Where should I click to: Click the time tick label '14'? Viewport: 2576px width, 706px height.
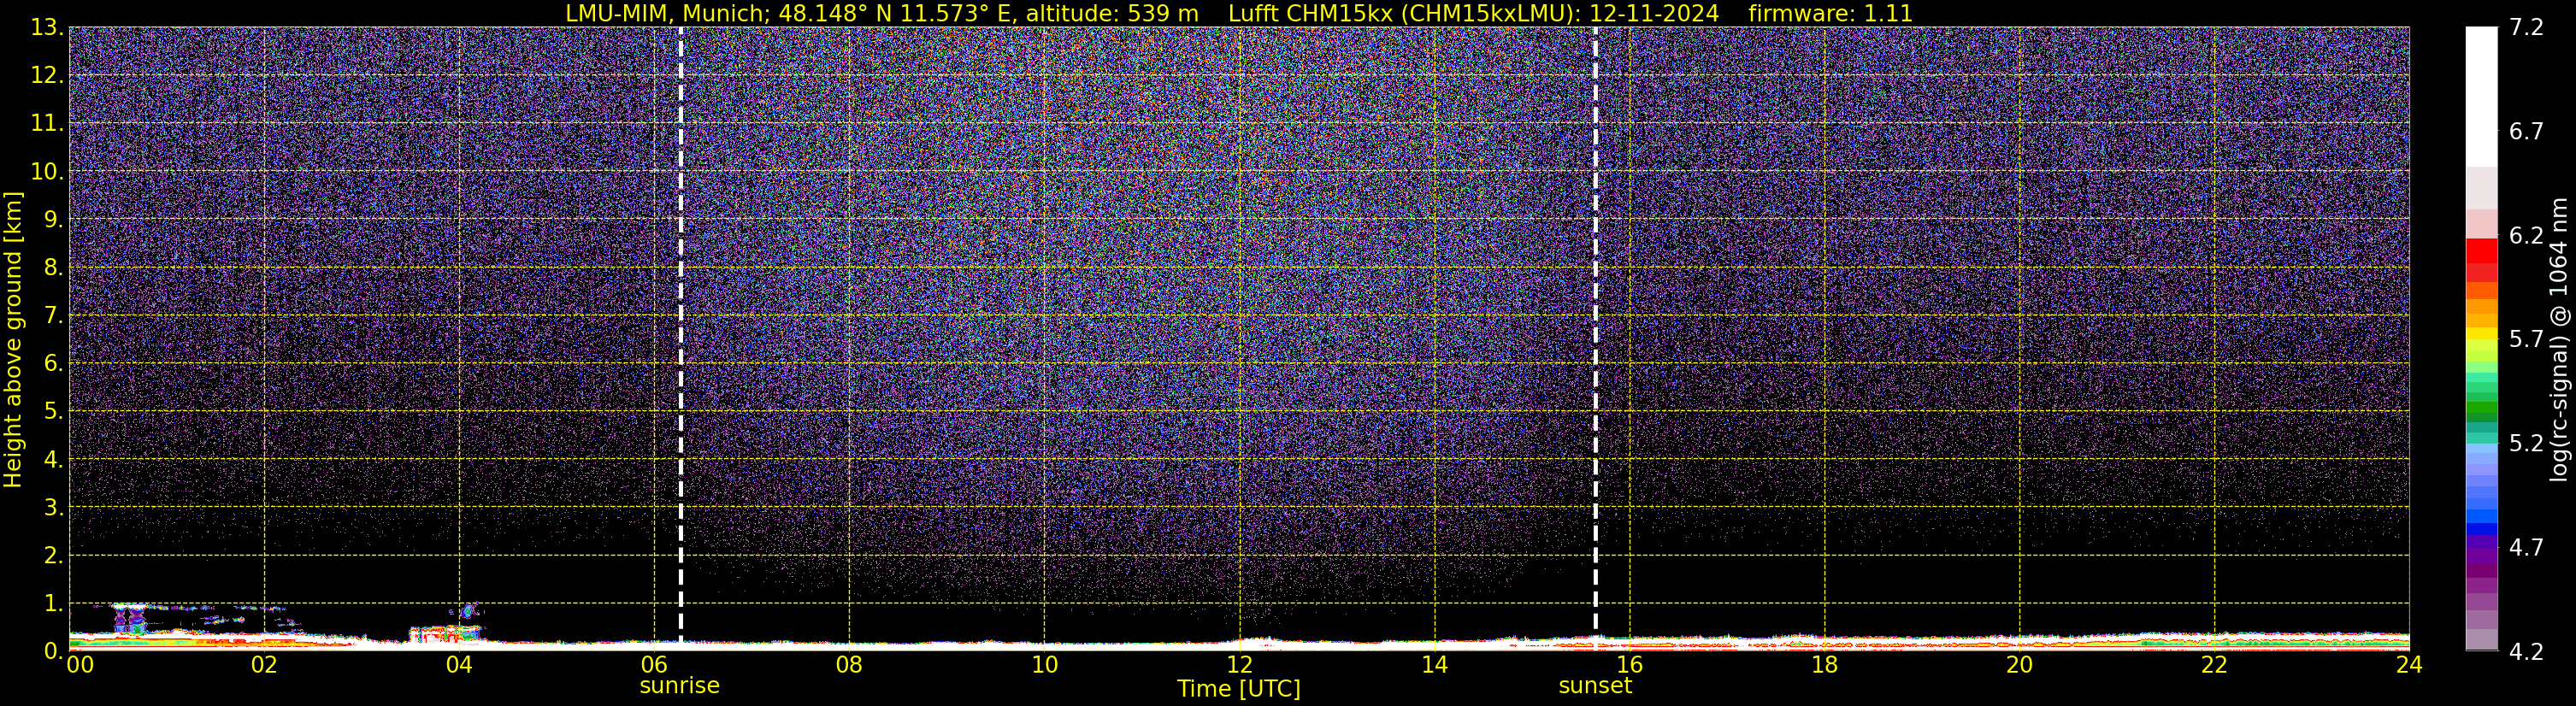(x=1434, y=665)
